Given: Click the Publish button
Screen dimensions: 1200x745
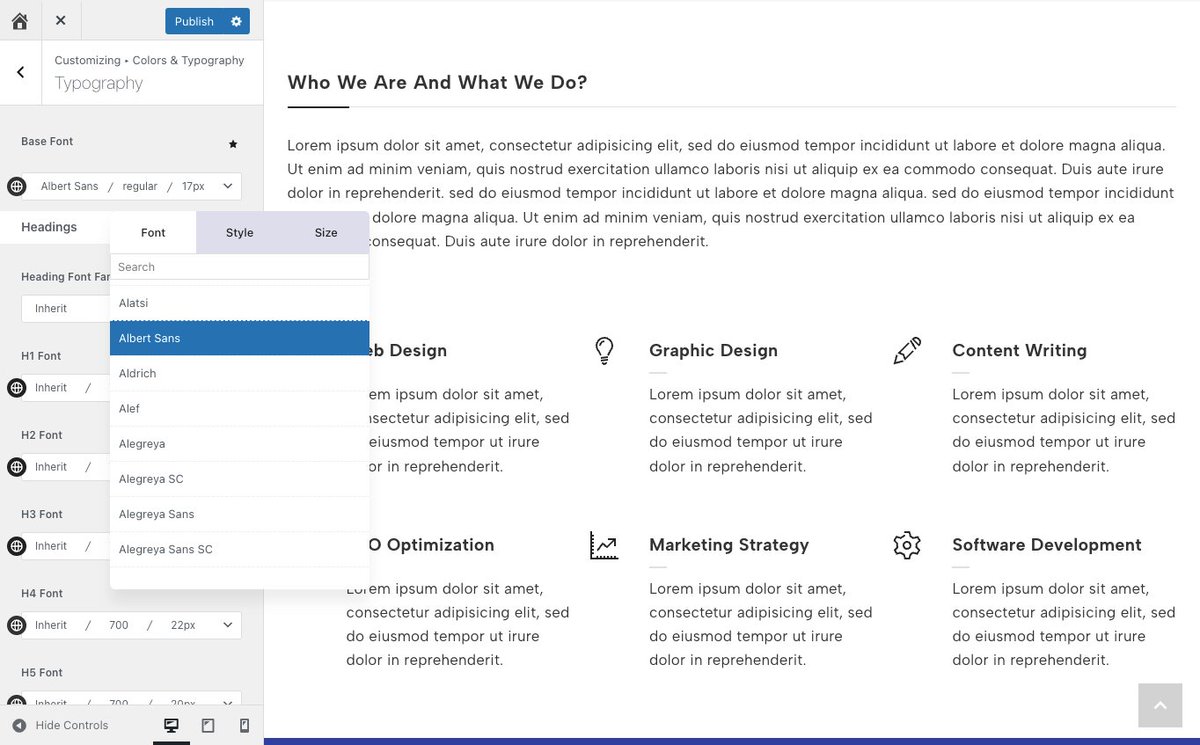Looking at the screenshot, I should [x=194, y=21].
